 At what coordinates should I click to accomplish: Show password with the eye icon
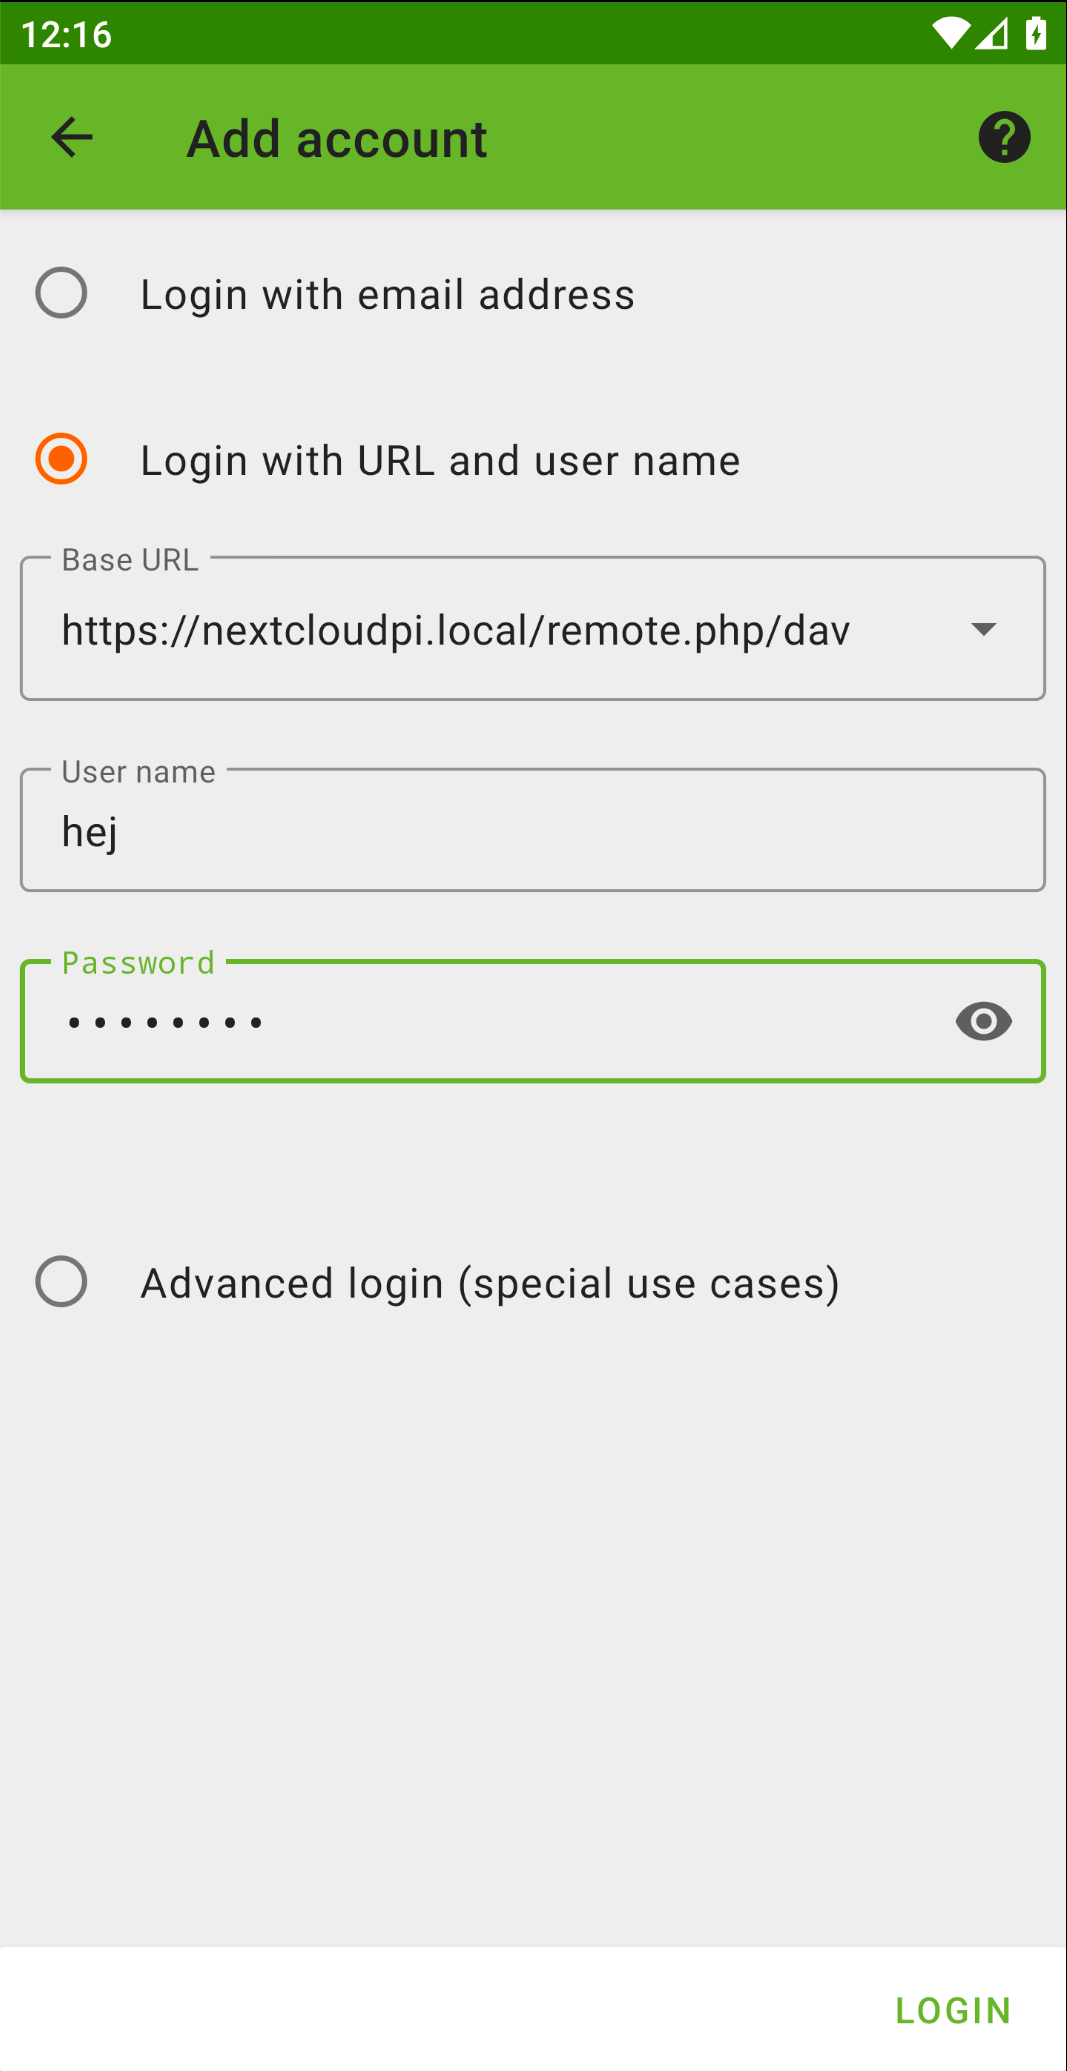click(983, 1021)
